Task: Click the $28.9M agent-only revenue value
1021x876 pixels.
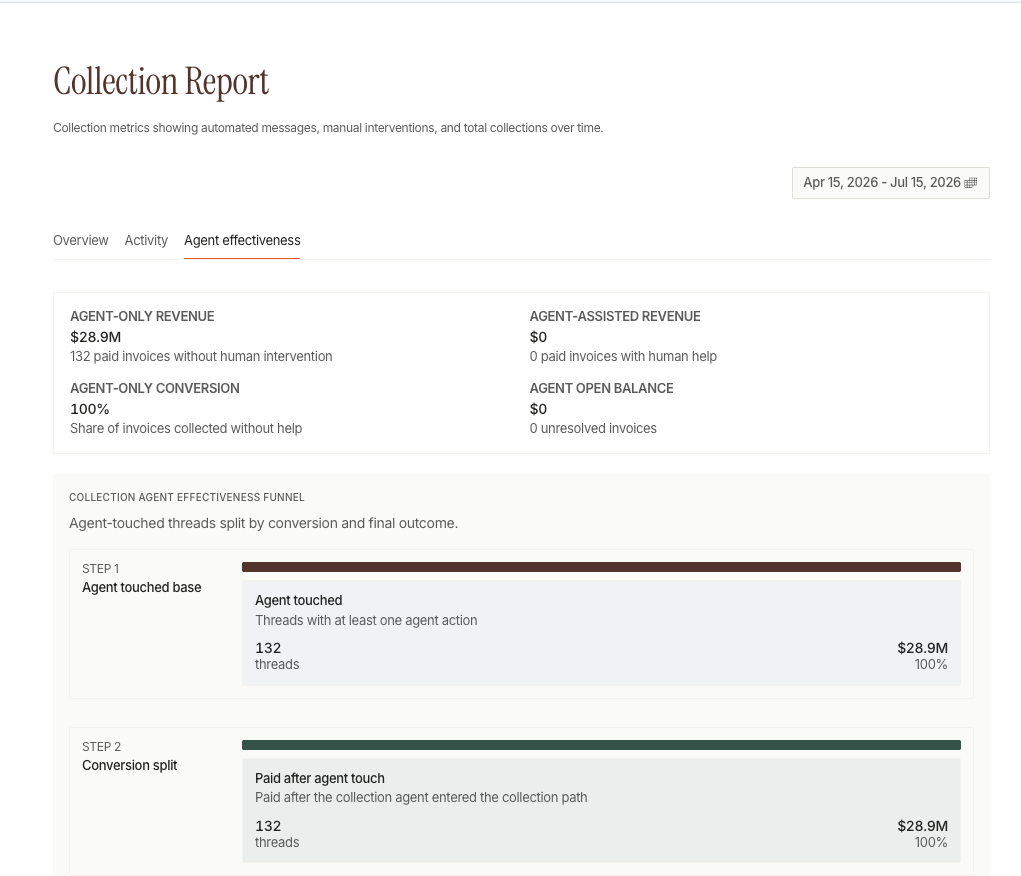Action: click(x=96, y=337)
